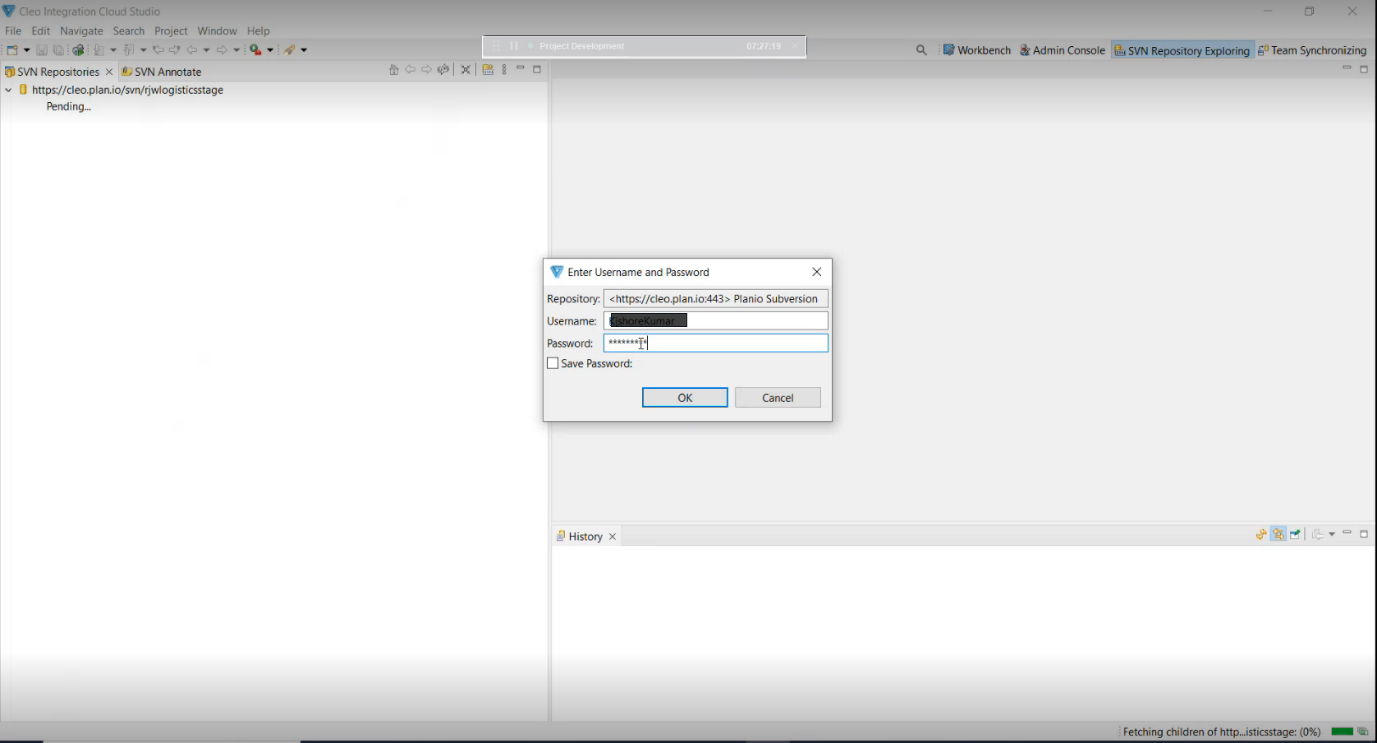Viewport: 1377px width, 743px height.
Task: Click the Save All toolbar icon
Action: click(58, 50)
